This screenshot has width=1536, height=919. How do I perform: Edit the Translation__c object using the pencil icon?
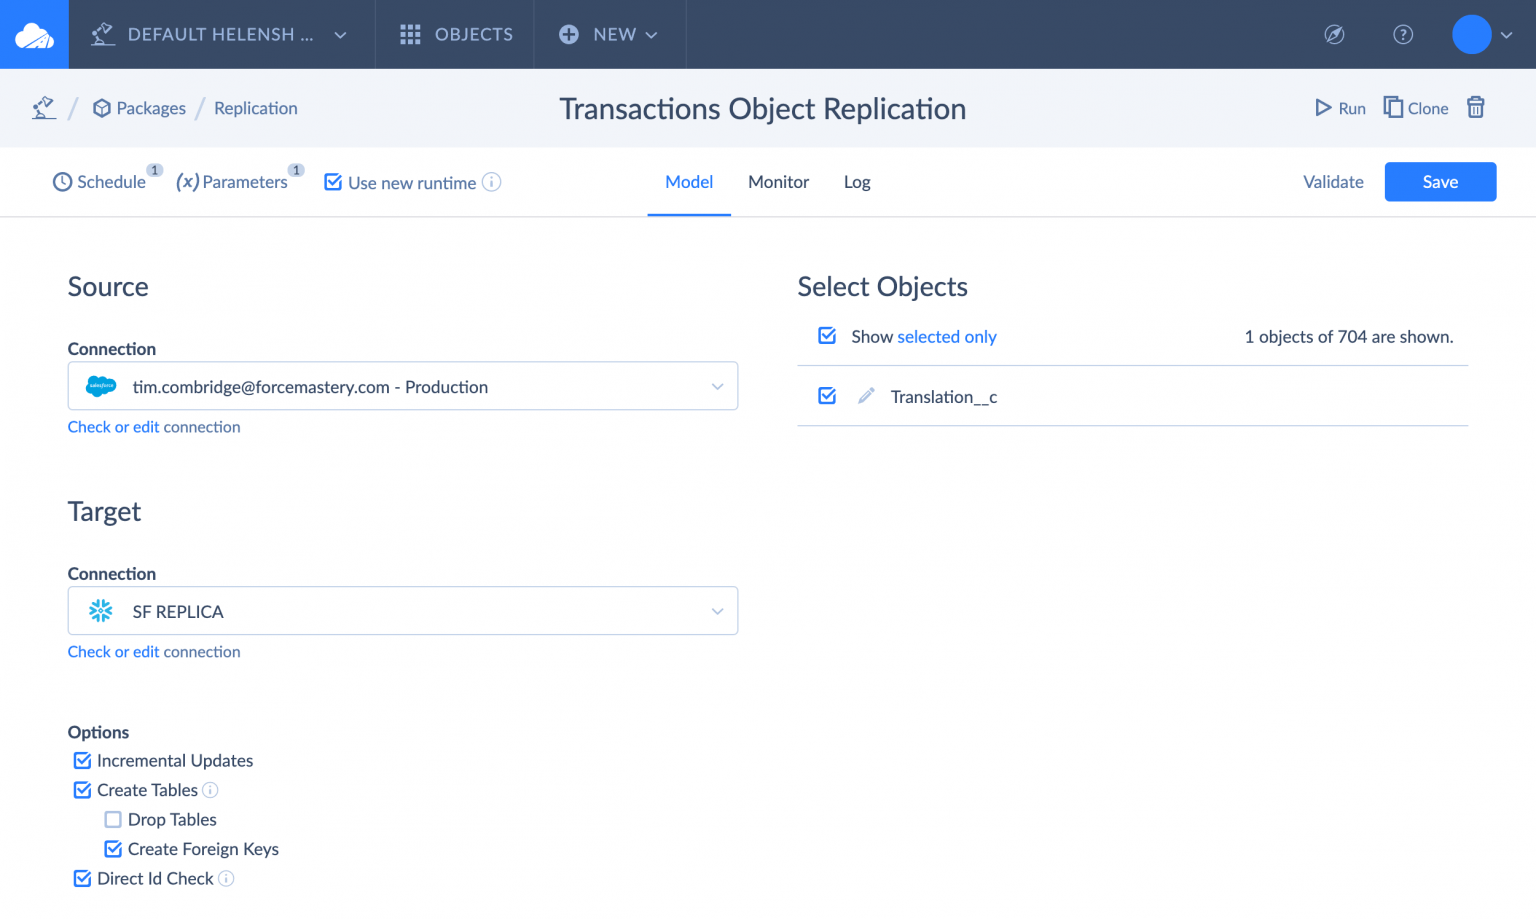tap(866, 396)
